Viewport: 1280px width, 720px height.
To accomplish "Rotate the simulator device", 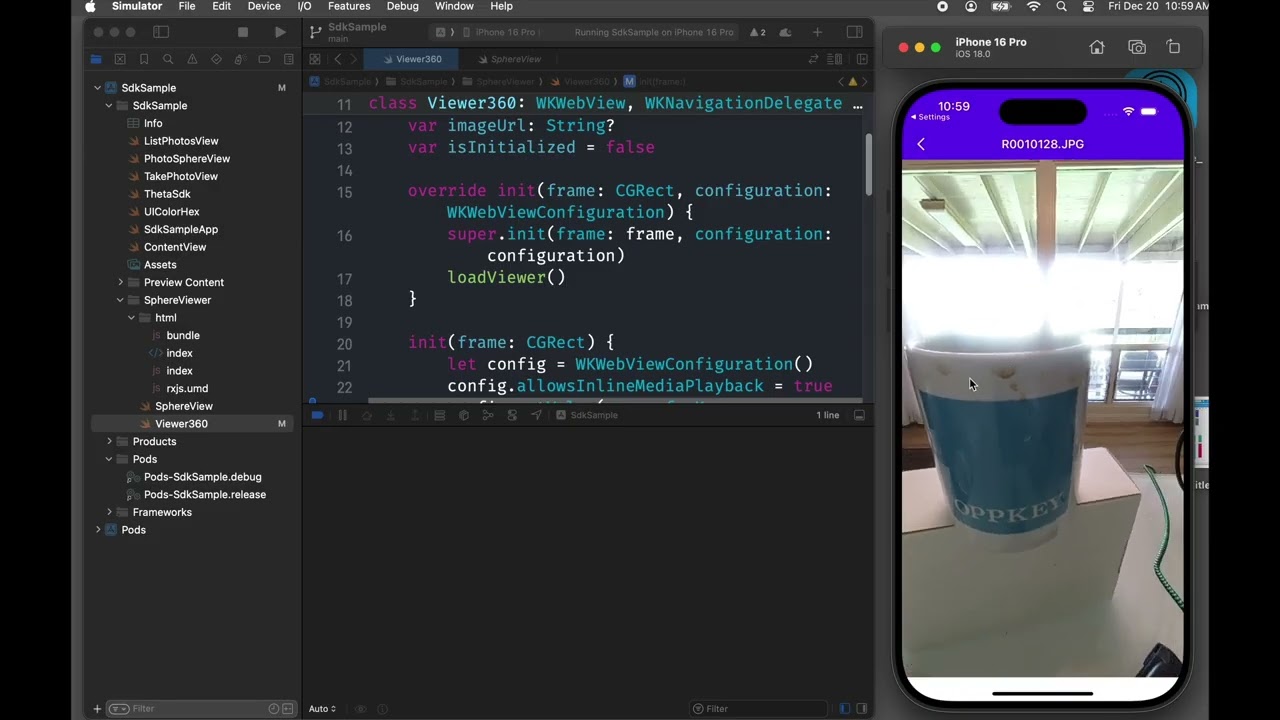I will pos(1174,47).
